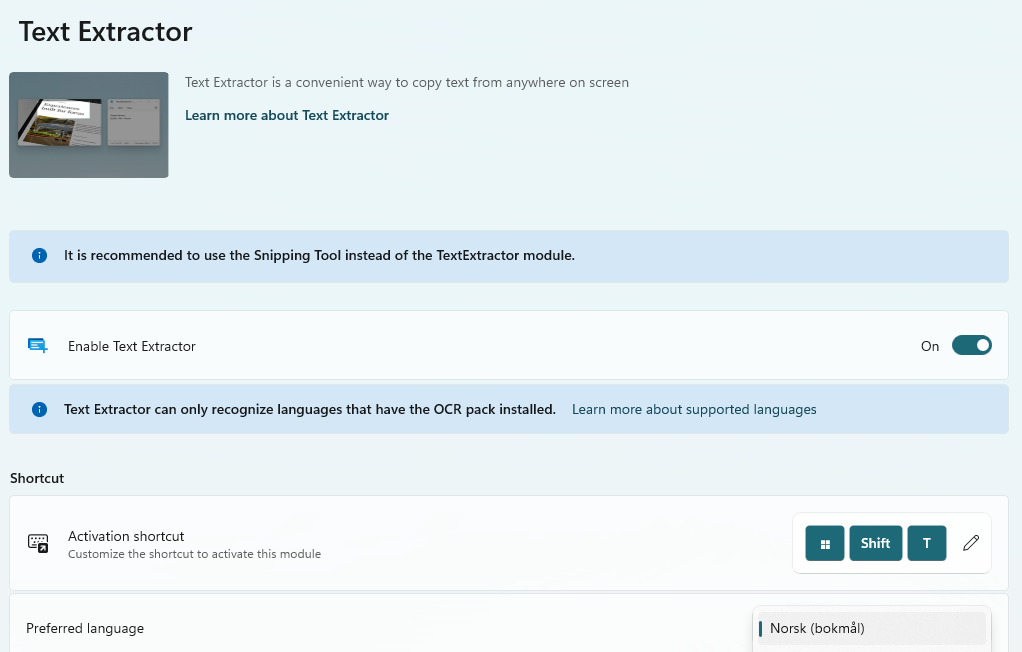The image size is (1022, 652).
Task: Click the OCR pack installed message text
Action: 310,409
